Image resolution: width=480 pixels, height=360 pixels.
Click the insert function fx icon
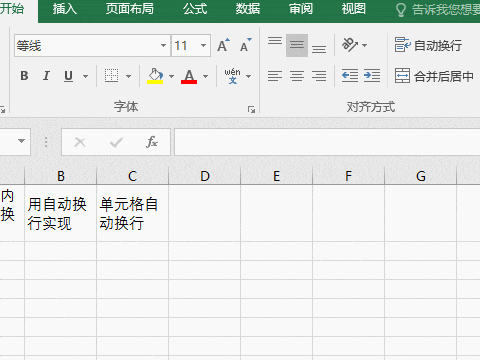(152, 142)
